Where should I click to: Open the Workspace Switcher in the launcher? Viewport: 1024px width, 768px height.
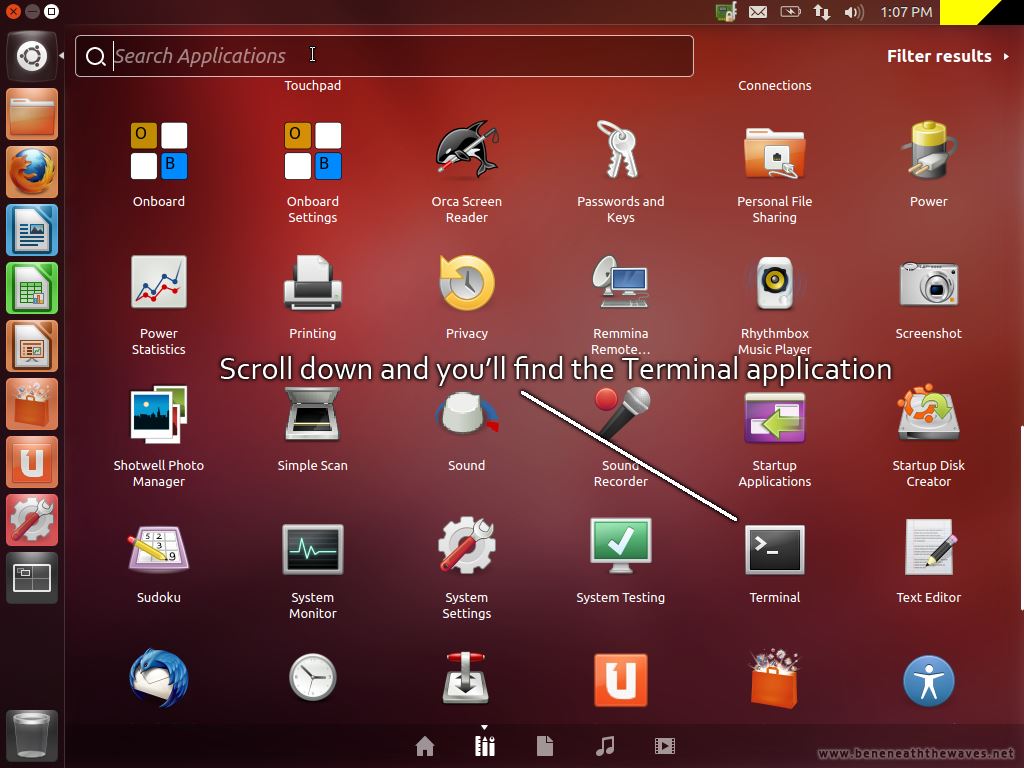pyautogui.click(x=32, y=579)
